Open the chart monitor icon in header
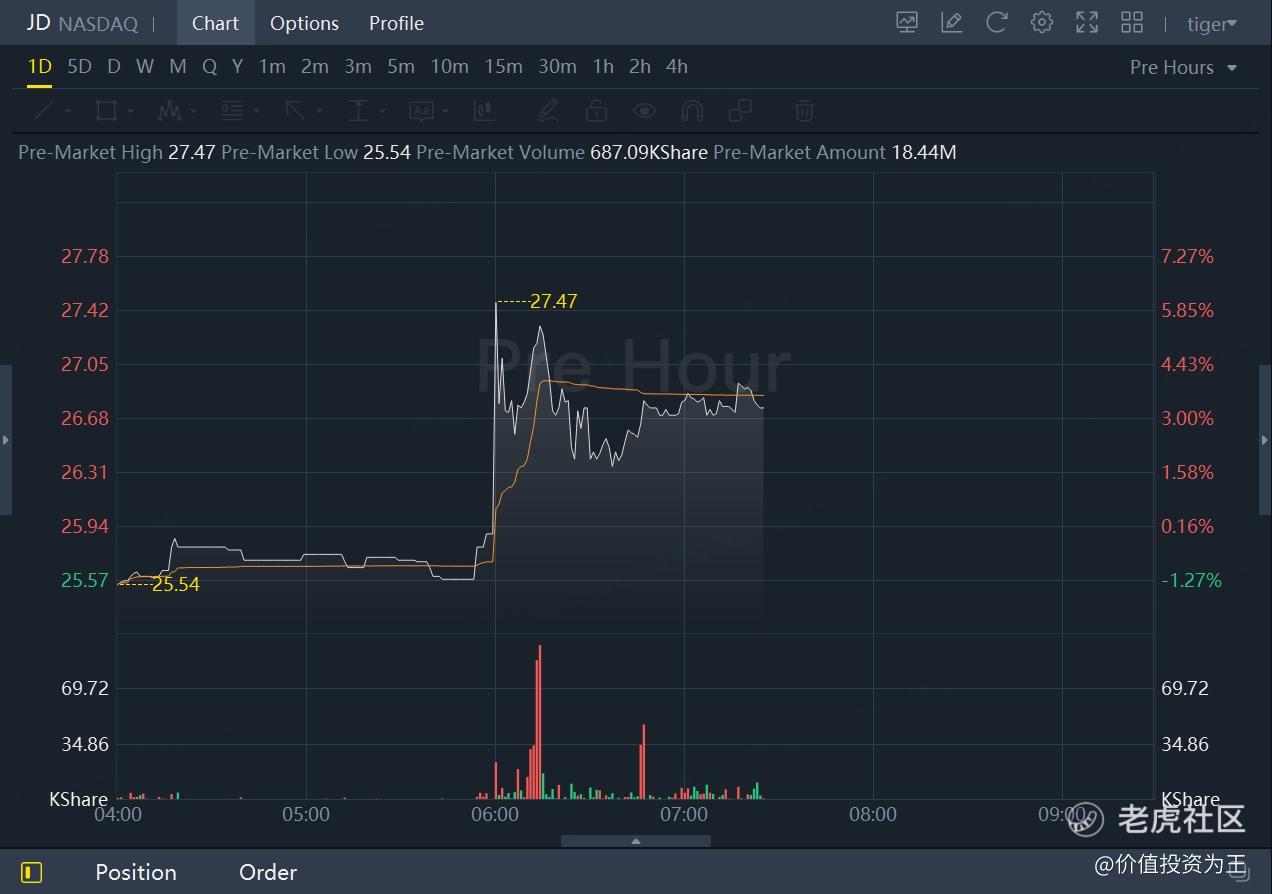The image size is (1272, 894). (x=907, y=22)
